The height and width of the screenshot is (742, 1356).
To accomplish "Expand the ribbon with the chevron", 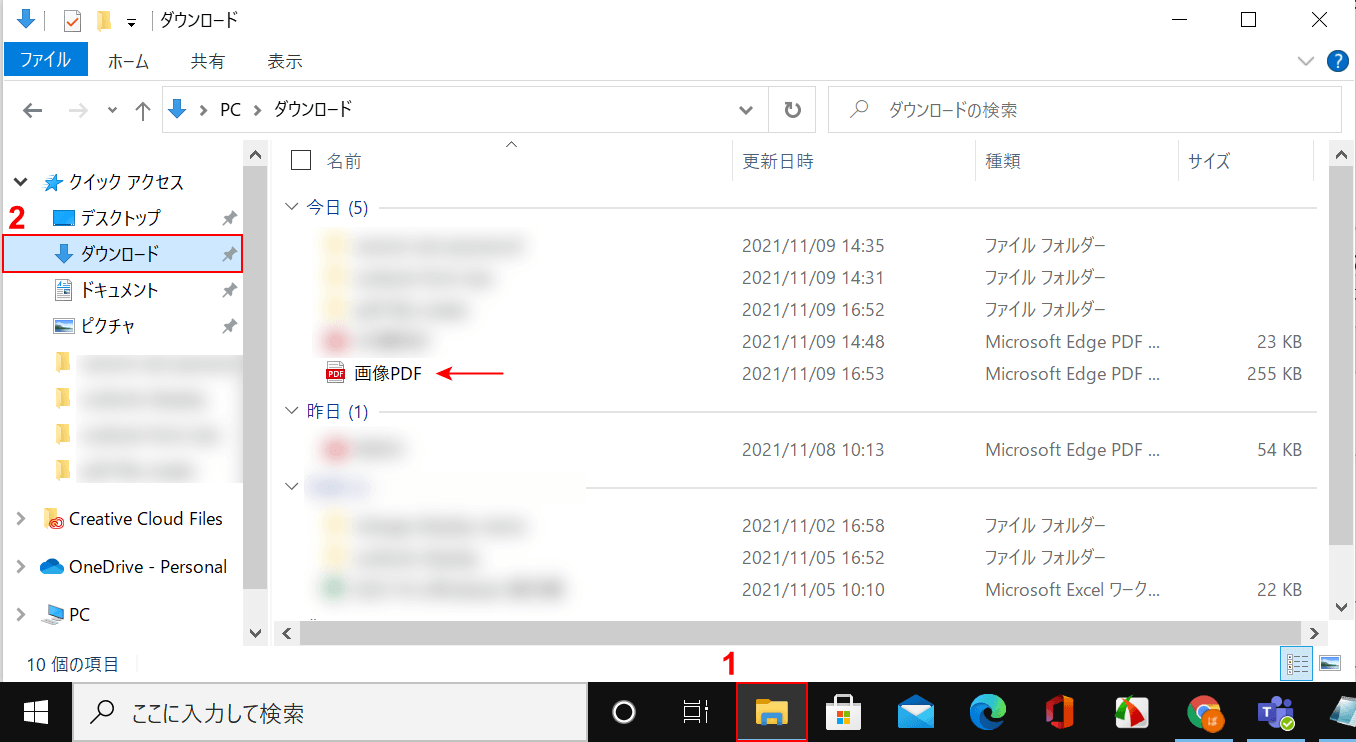I will 1305,61.
